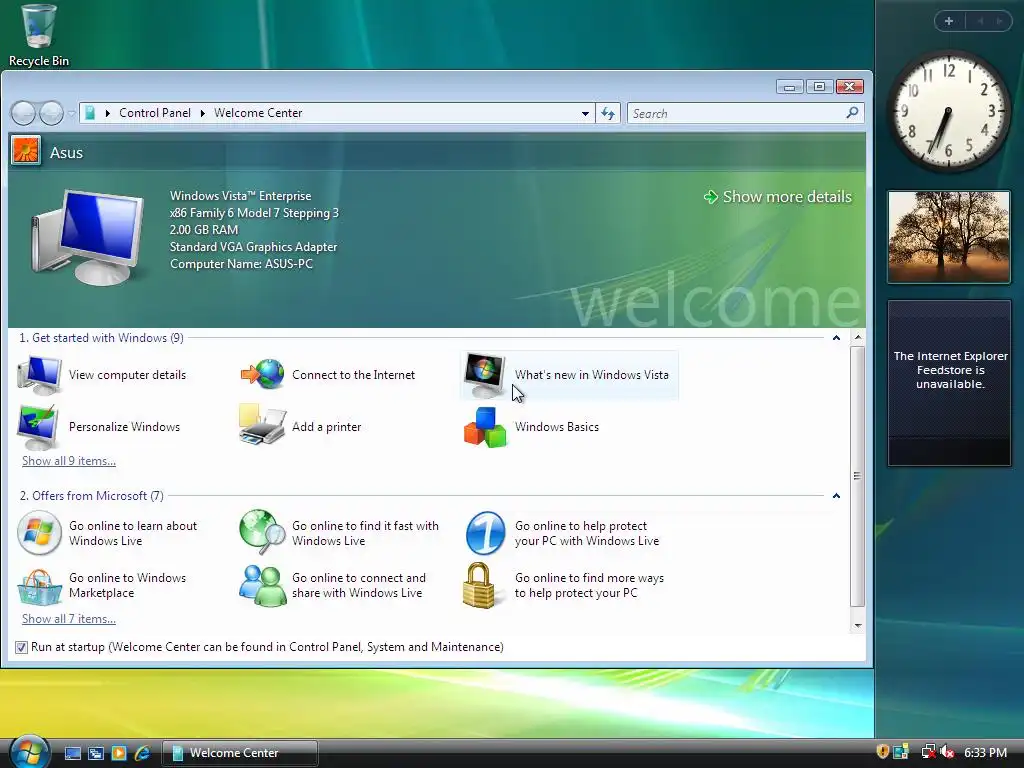1024x768 pixels.
Task: Click the 2.00 GB RAM text
Action: [x=204, y=230]
